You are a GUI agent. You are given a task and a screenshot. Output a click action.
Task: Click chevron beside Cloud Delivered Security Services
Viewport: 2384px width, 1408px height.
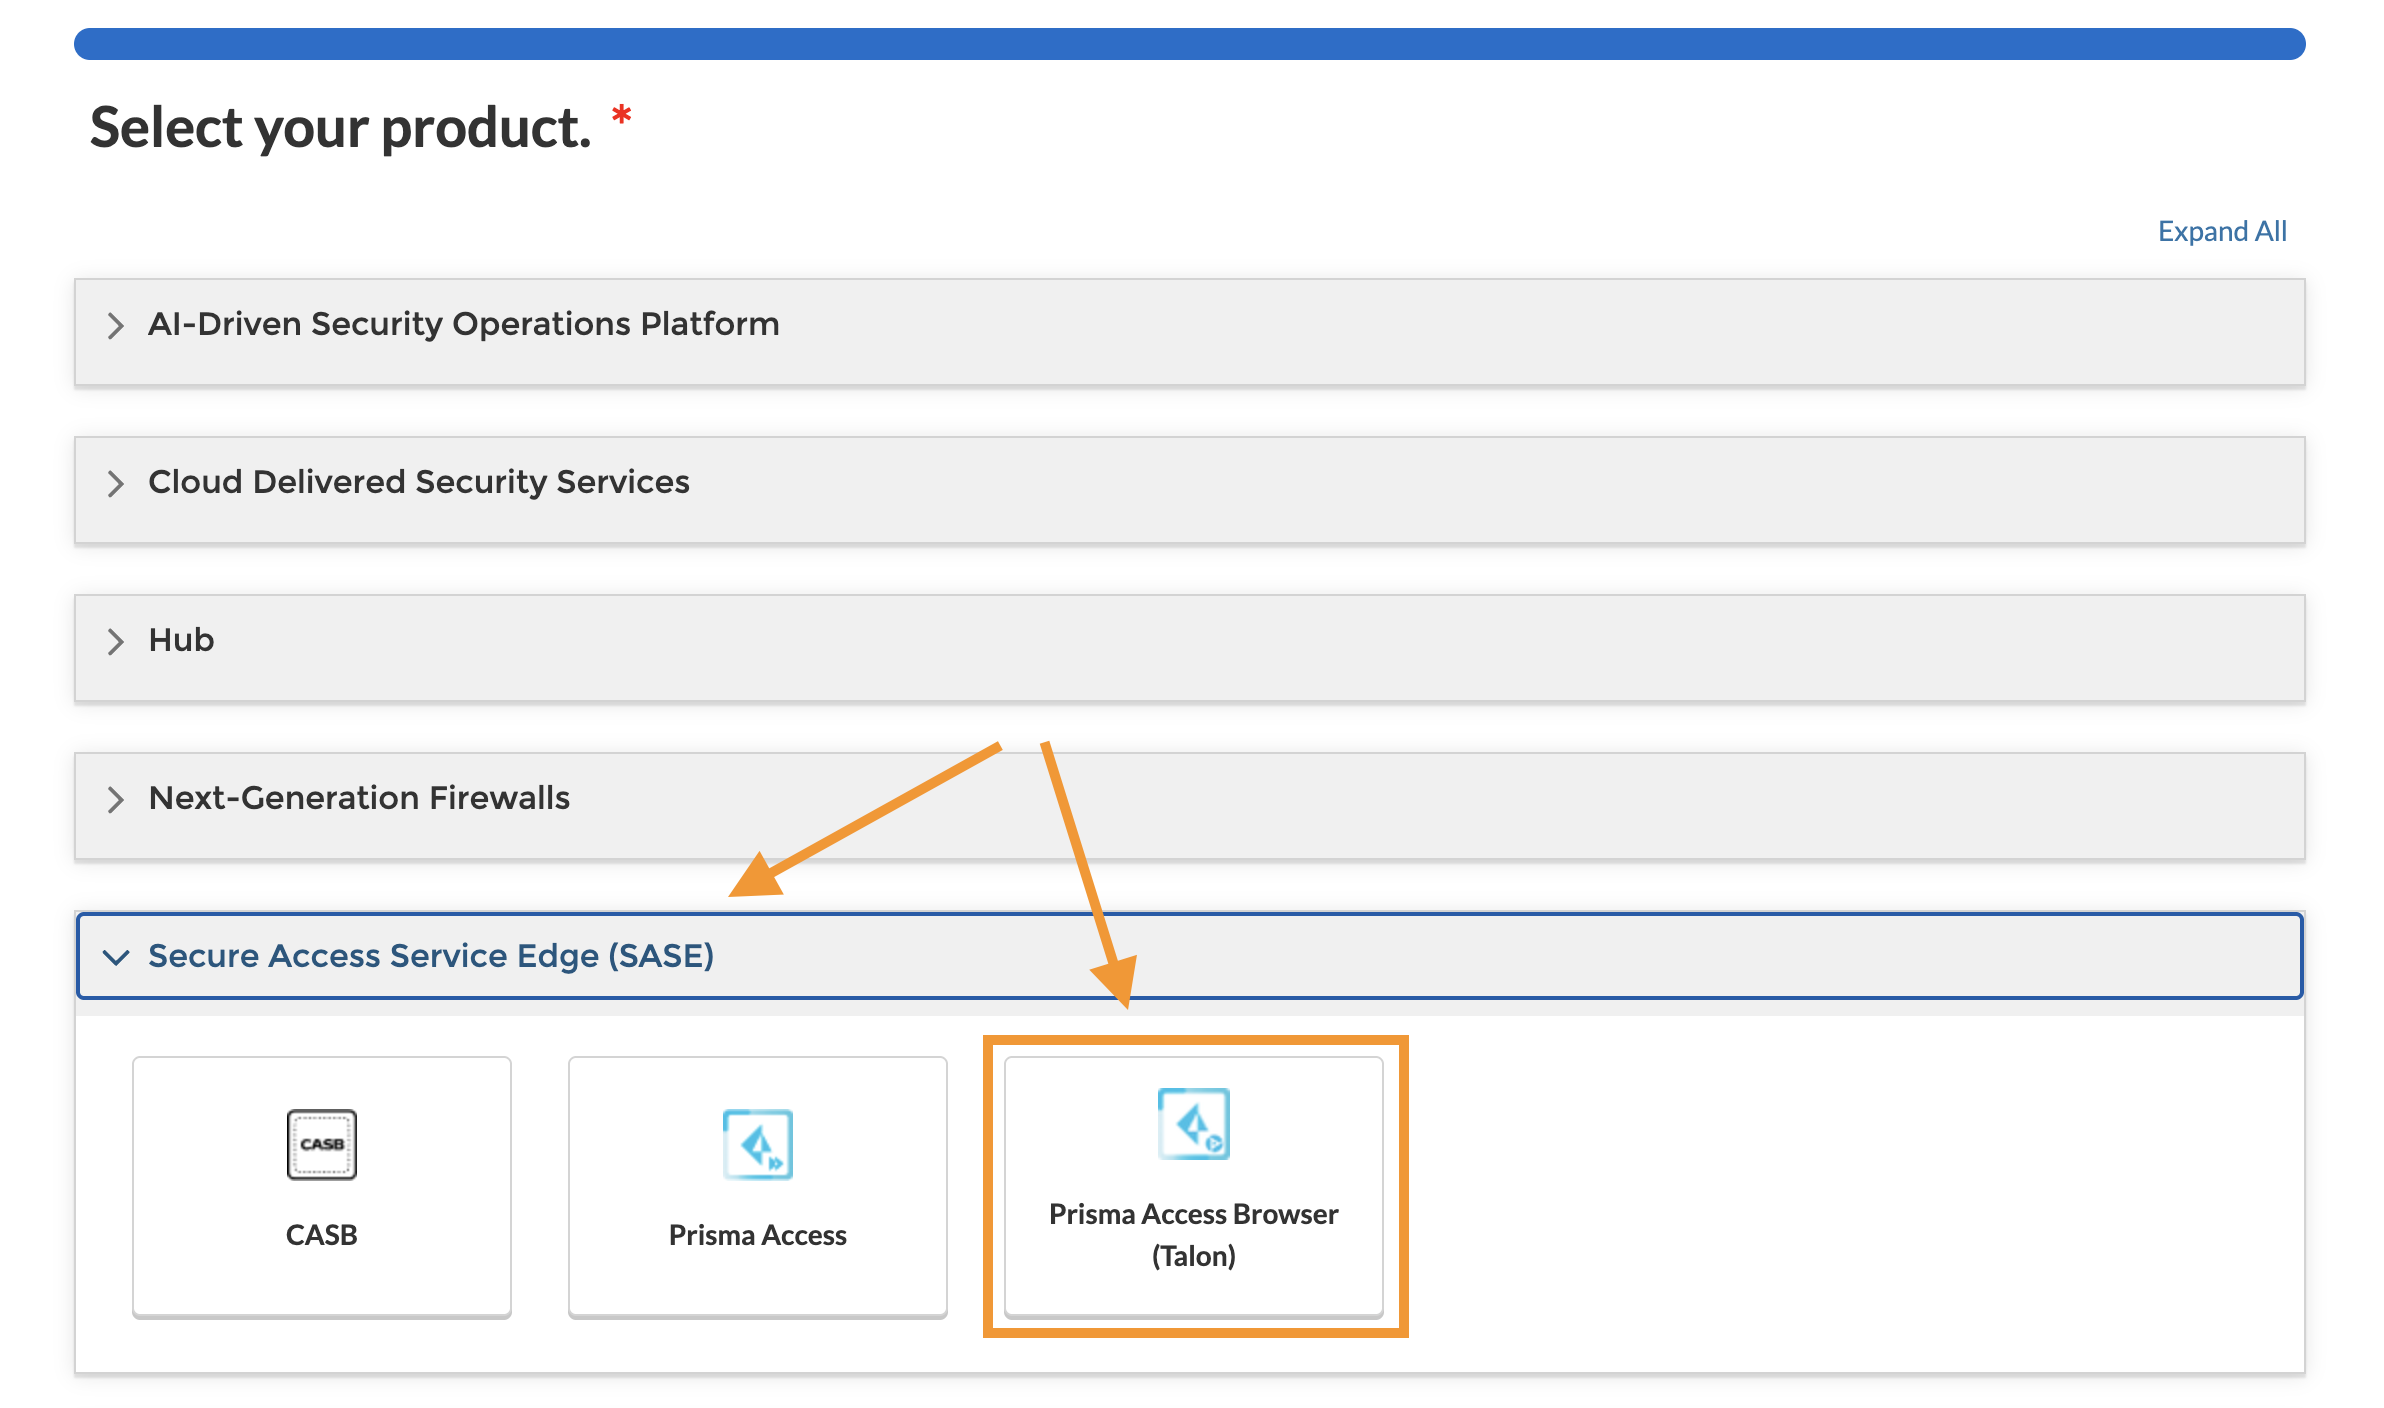coord(115,483)
